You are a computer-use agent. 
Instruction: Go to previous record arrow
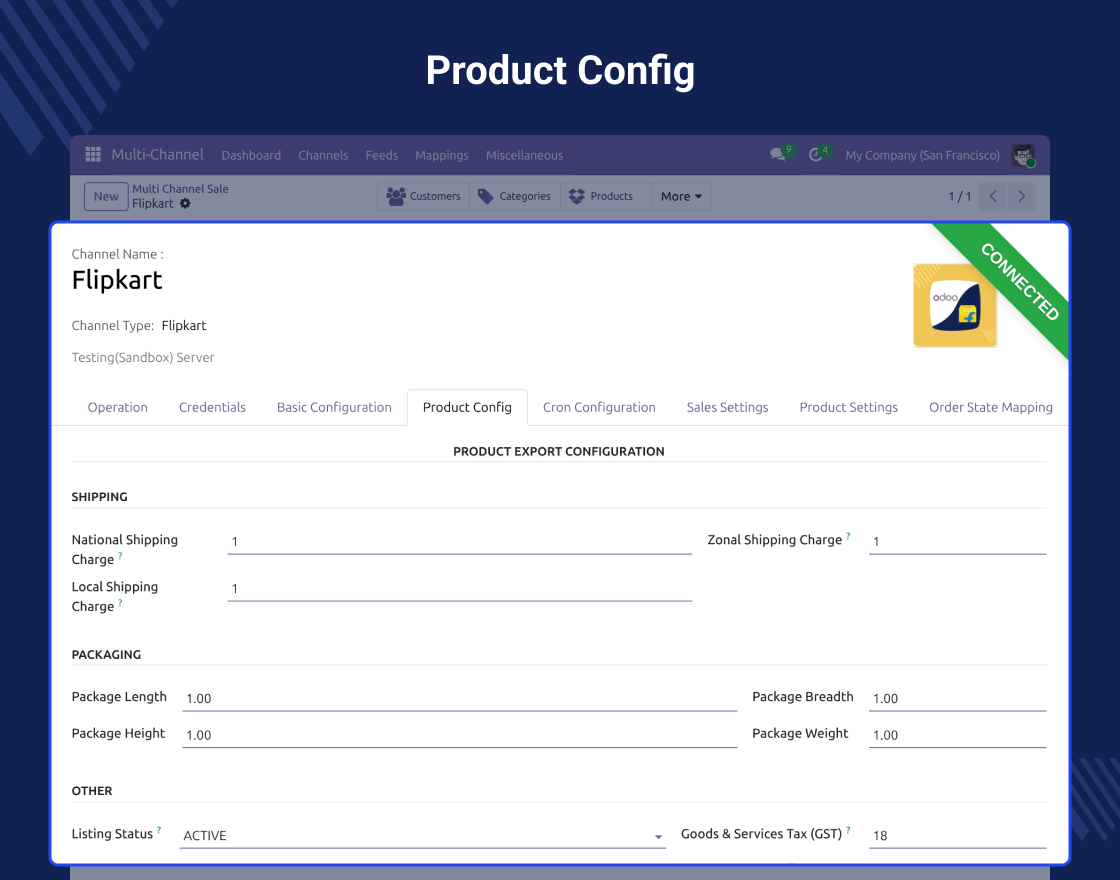click(993, 196)
